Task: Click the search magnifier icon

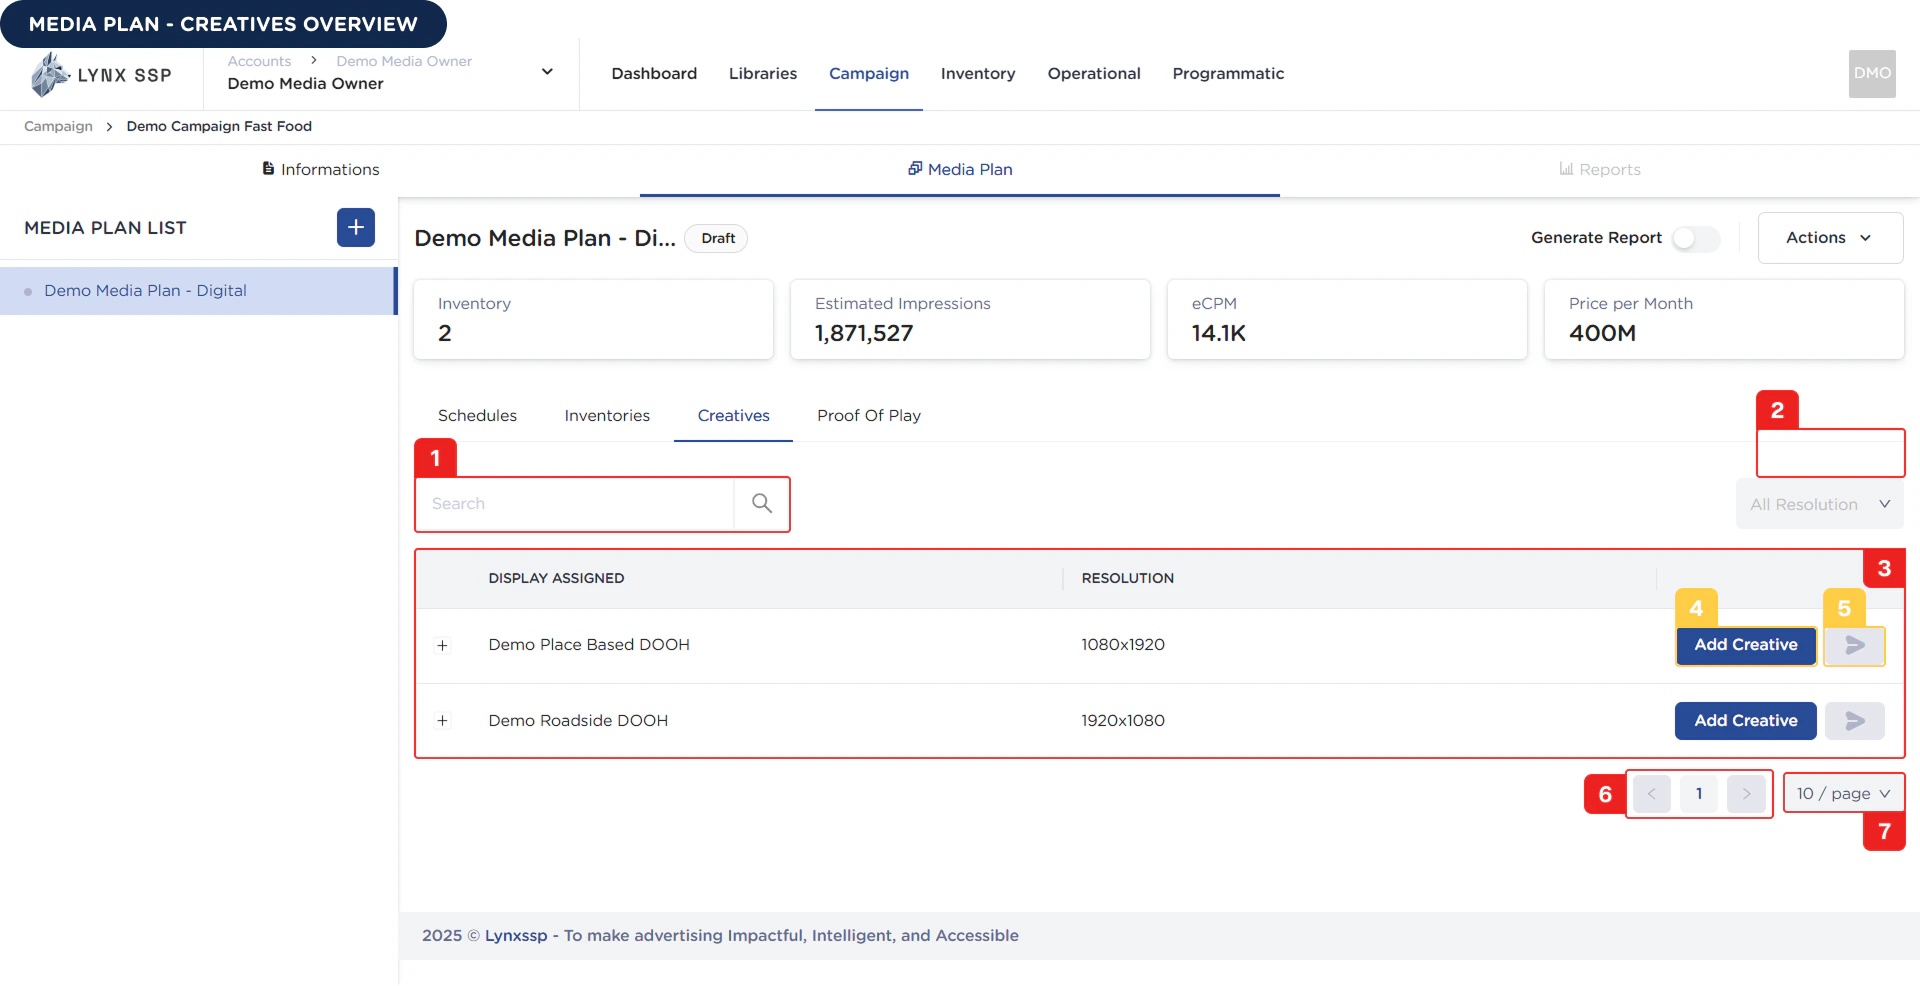Action: point(761,504)
